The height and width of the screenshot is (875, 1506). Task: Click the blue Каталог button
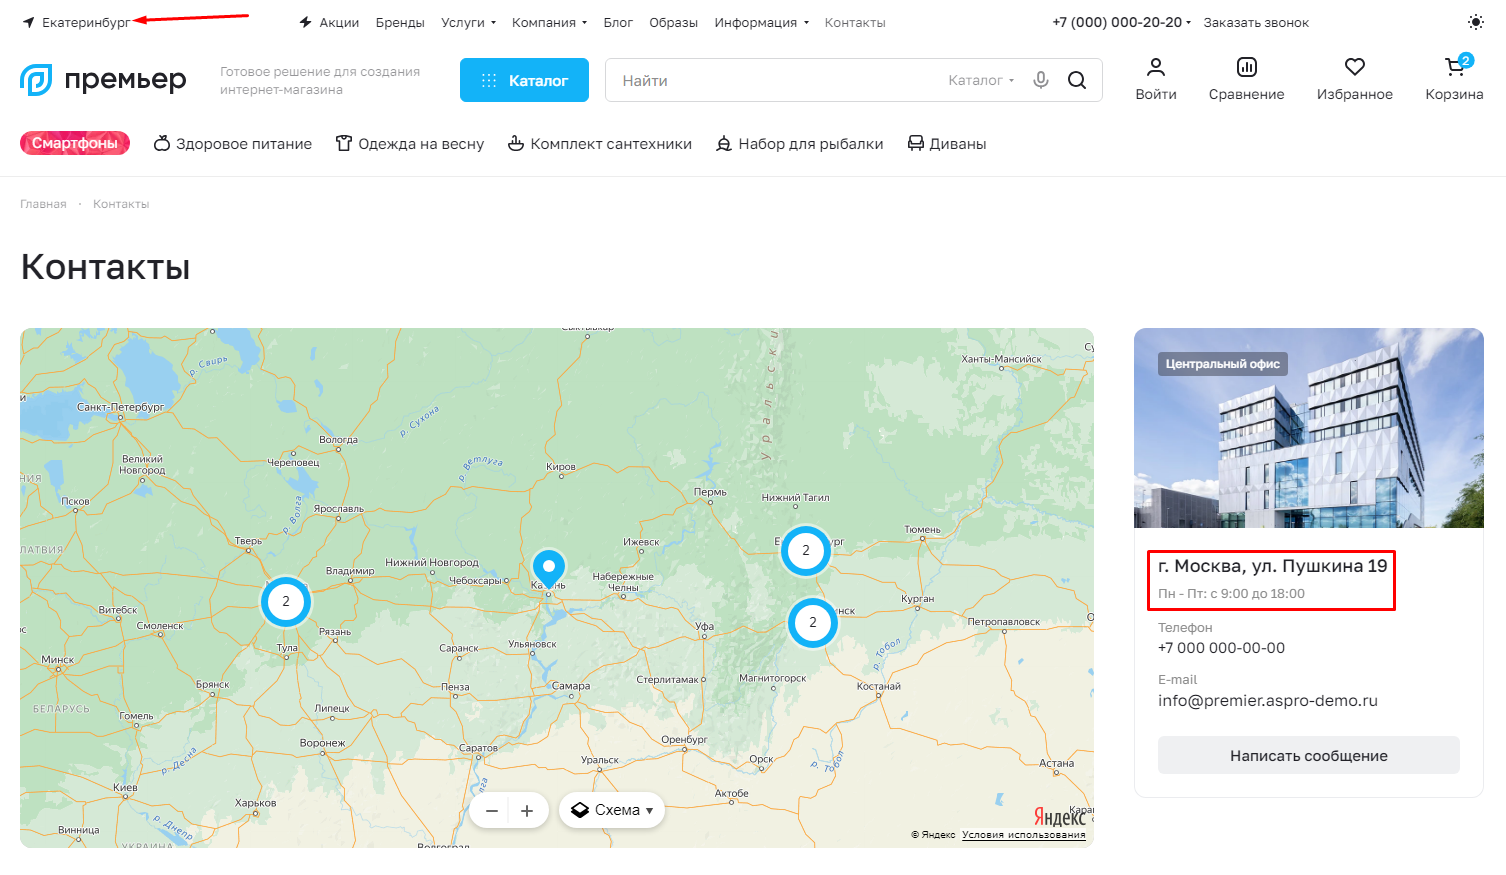click(524, 80)
